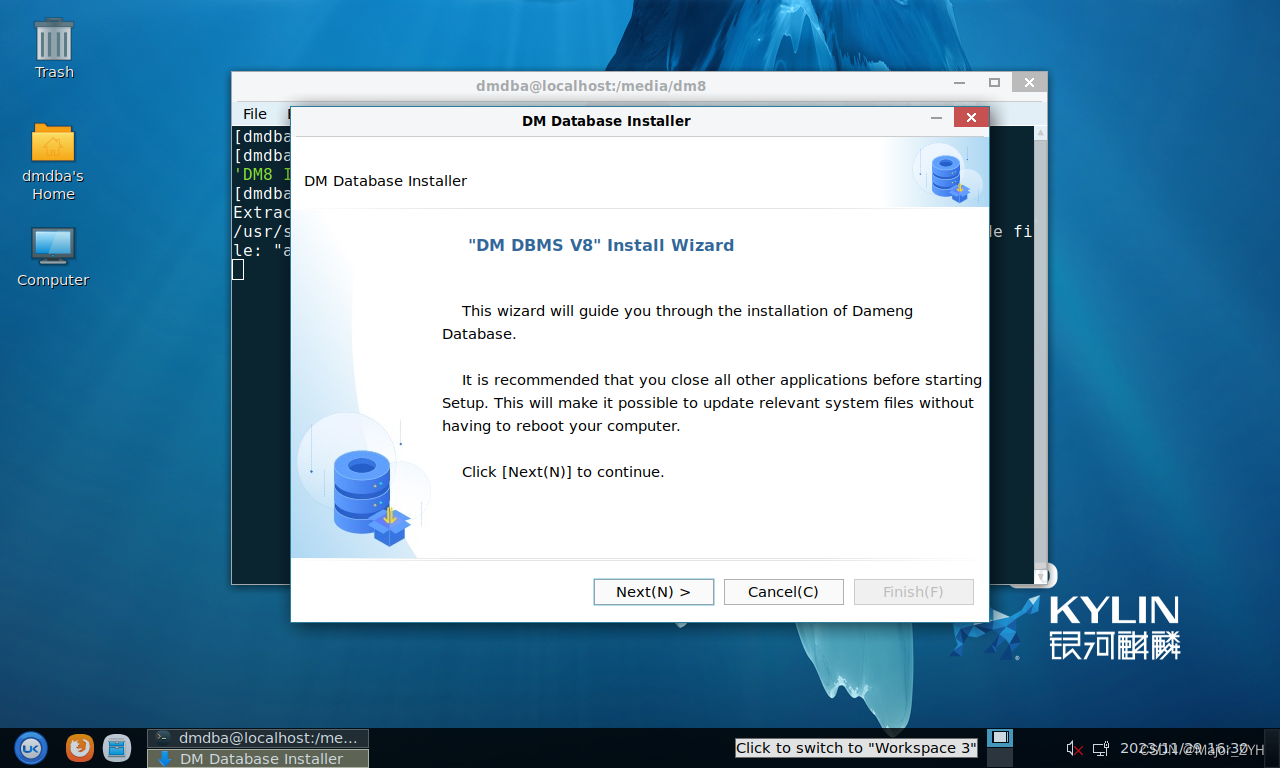Open the terminal's File menu

[x=255, y=114]
